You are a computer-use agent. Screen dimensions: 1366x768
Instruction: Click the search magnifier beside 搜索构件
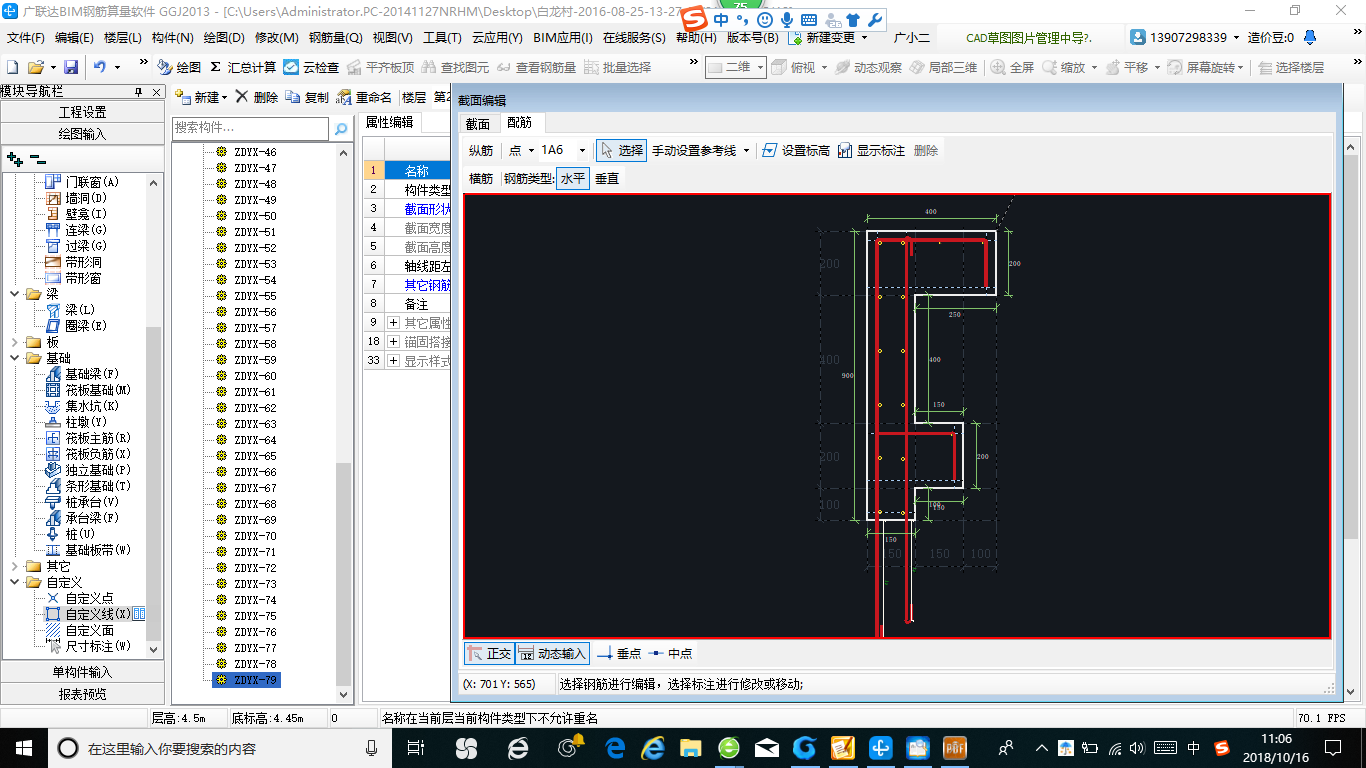pos(341,129)
